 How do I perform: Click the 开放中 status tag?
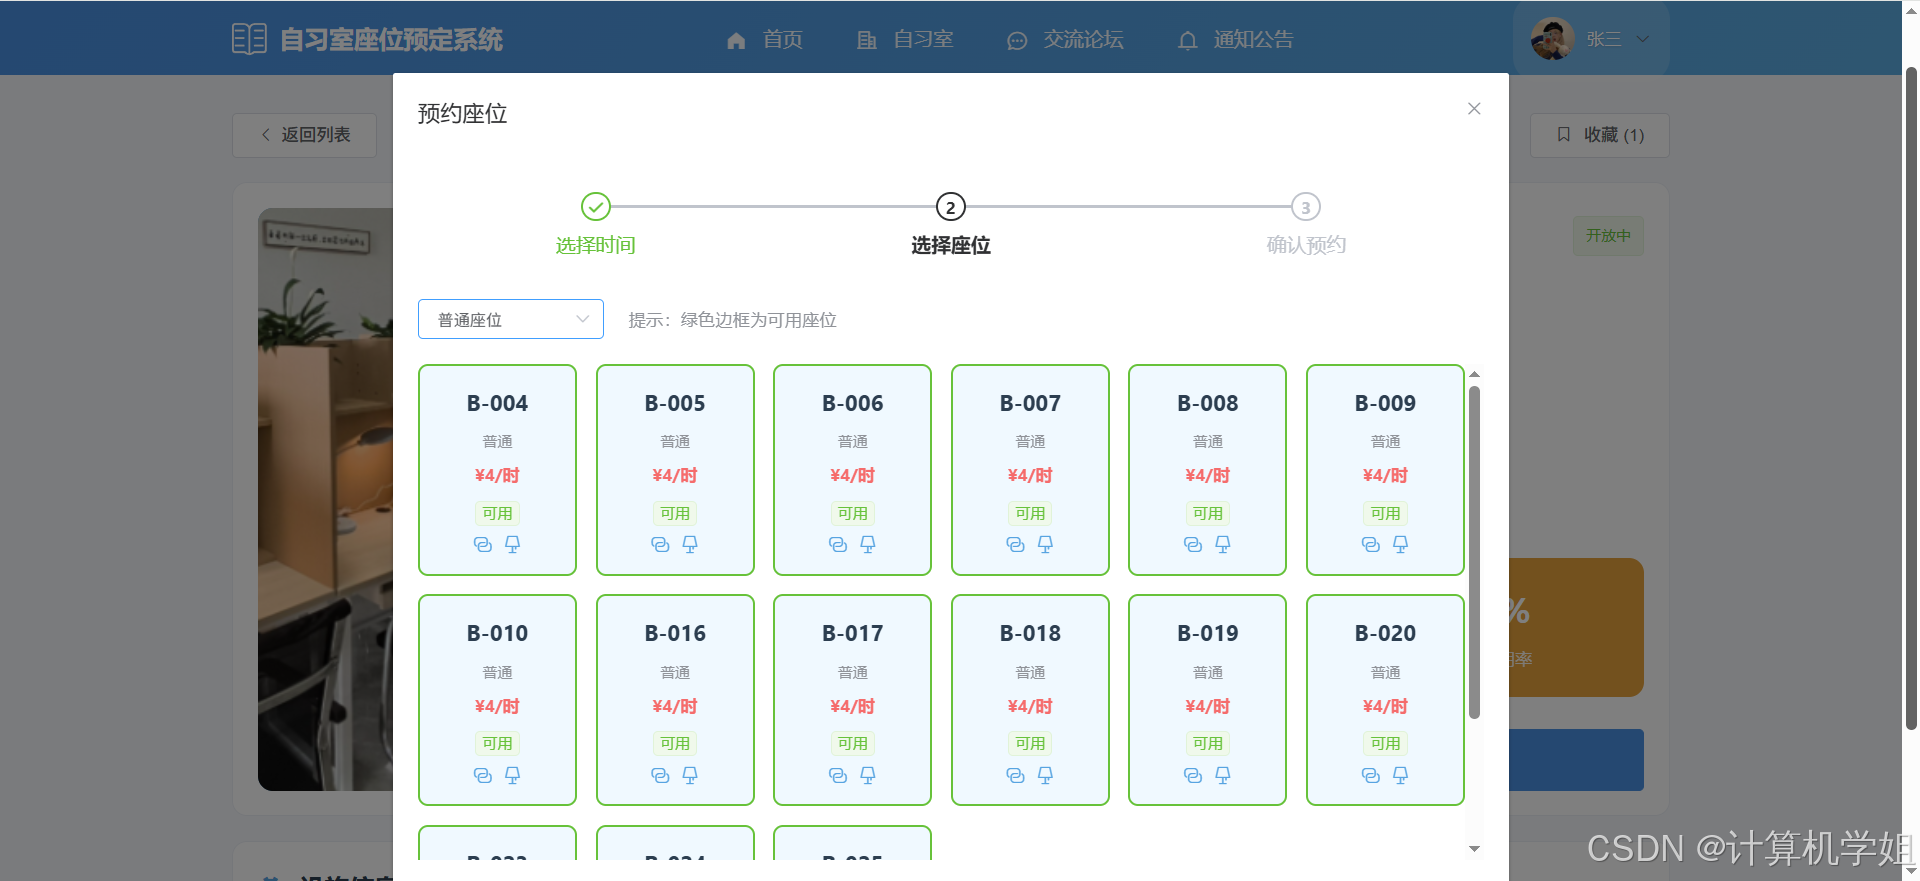[x=1608, y=236]
